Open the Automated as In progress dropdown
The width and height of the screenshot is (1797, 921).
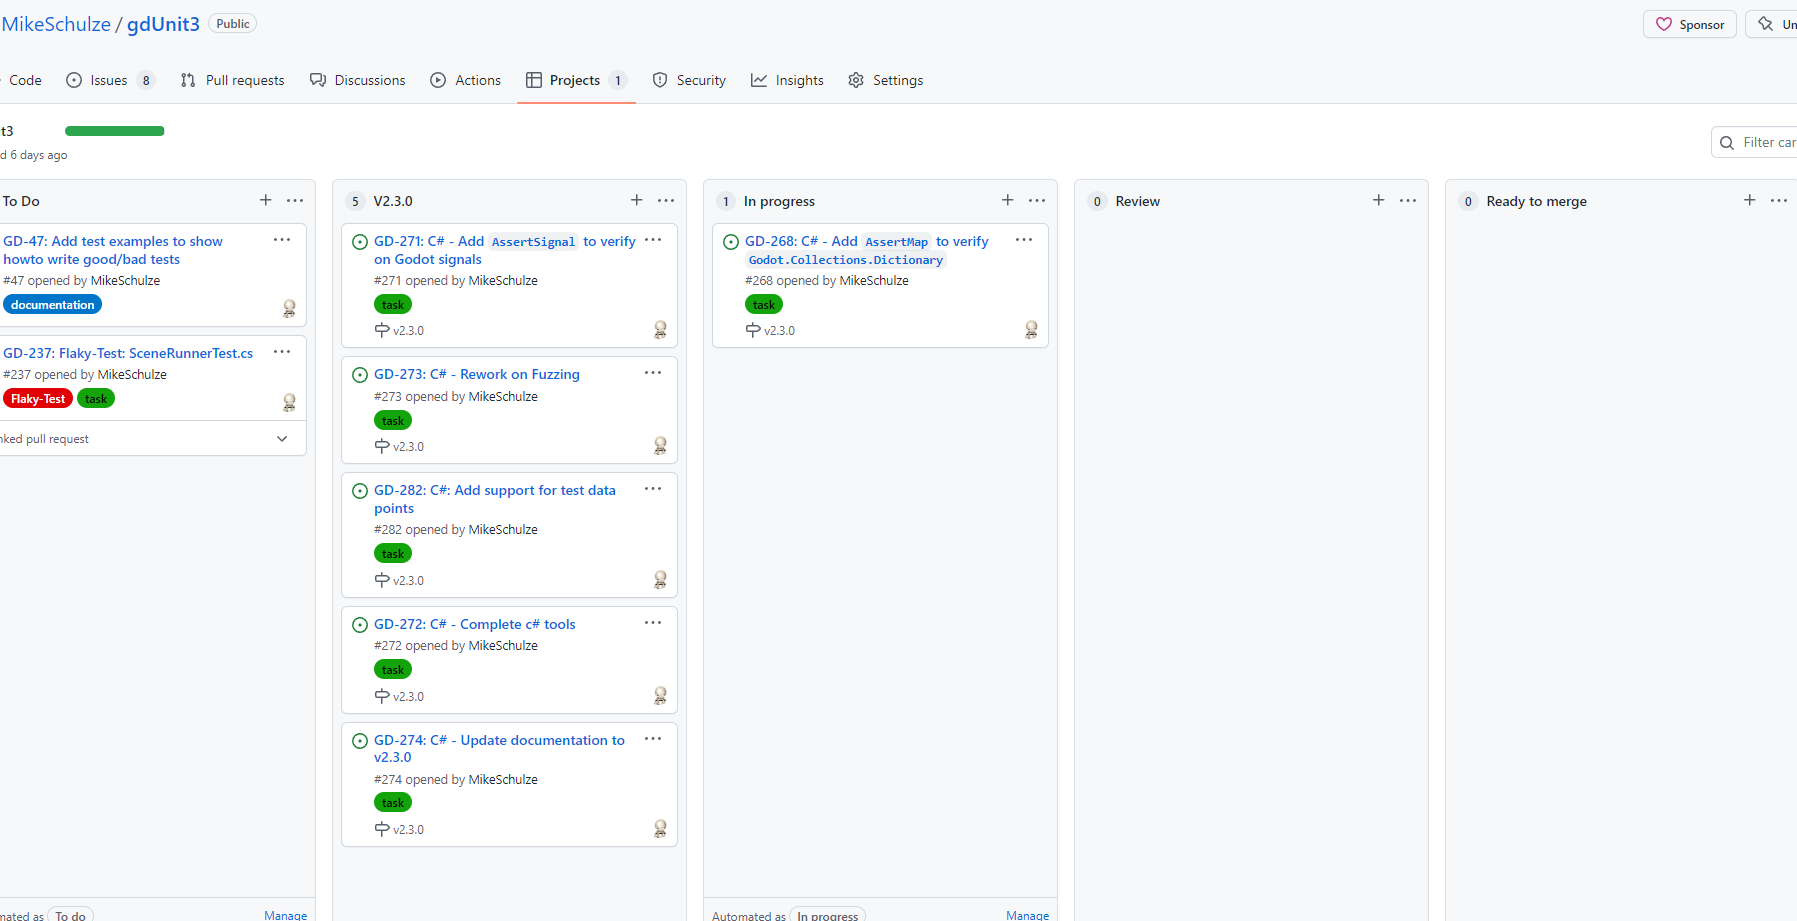point(827,915)
